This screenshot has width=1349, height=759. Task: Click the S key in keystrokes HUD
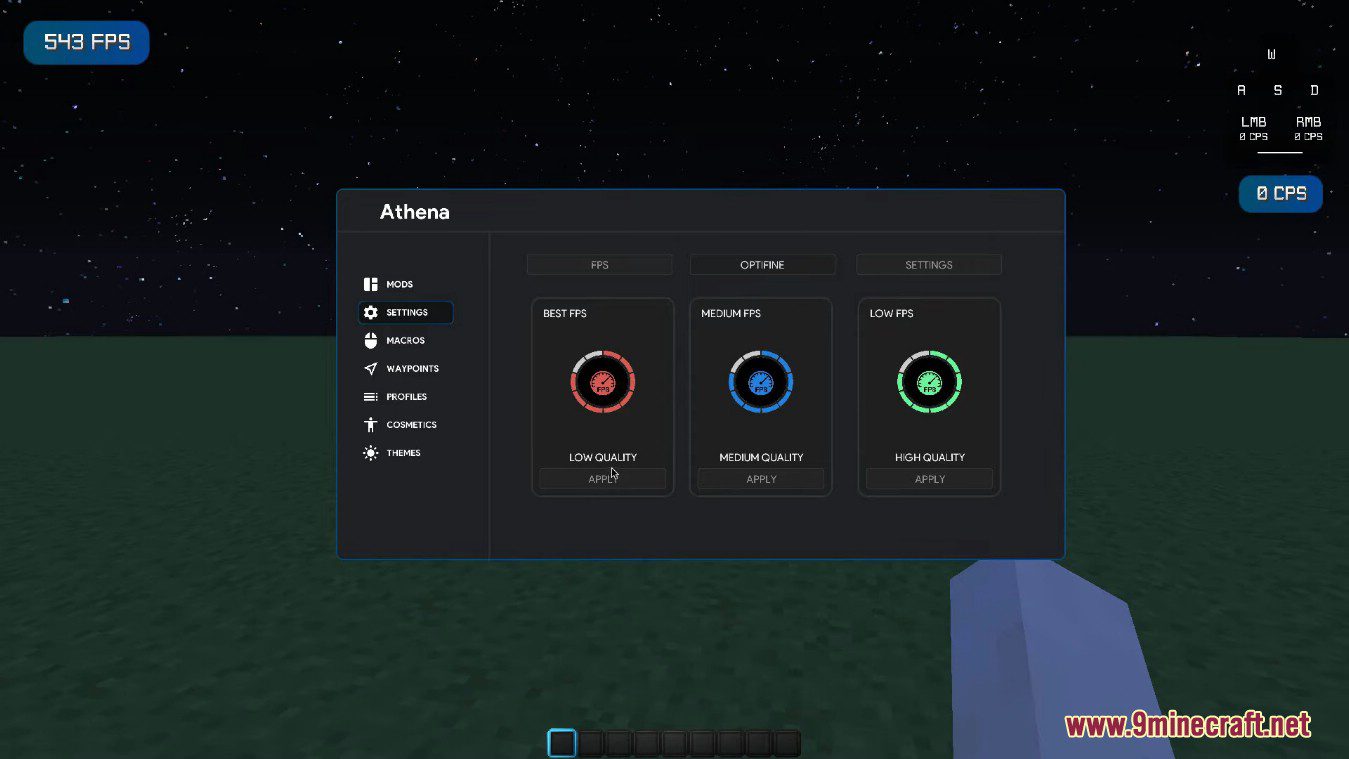1277,90
